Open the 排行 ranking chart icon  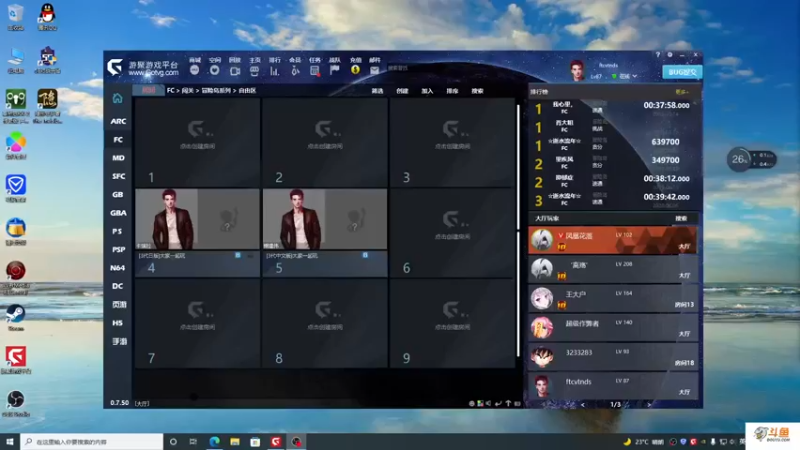point(274,70)
